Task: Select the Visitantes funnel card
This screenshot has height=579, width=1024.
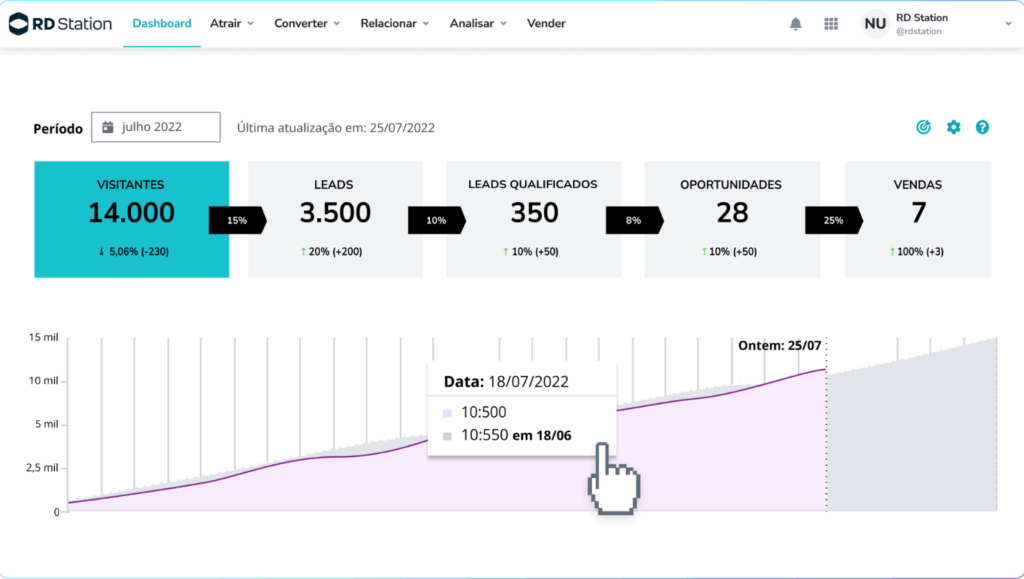Action: [x=131, y=219]
